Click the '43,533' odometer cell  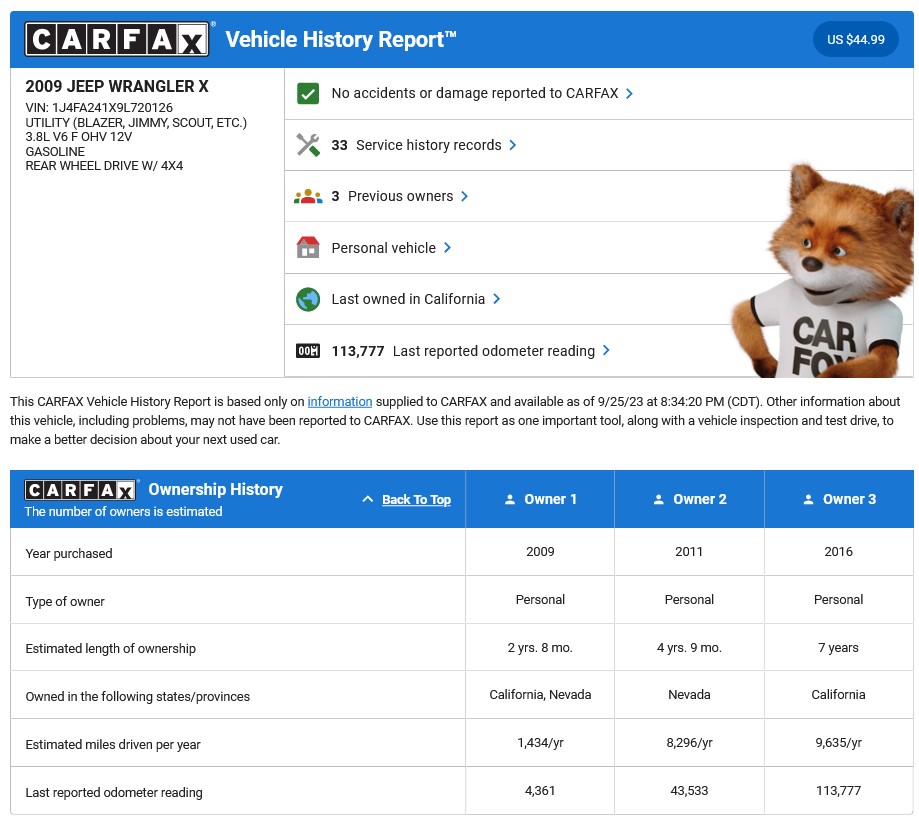pos(689,791)
